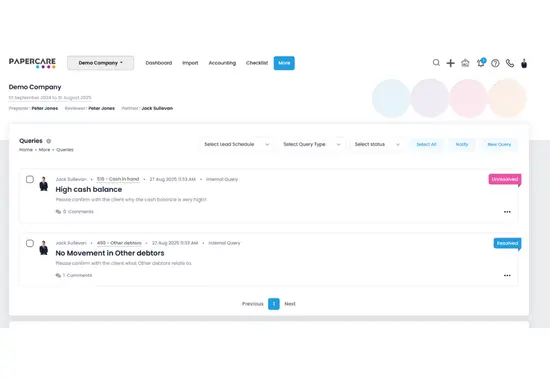
Task: Open No Movement in Other debtors title
Action: [110, 253]
